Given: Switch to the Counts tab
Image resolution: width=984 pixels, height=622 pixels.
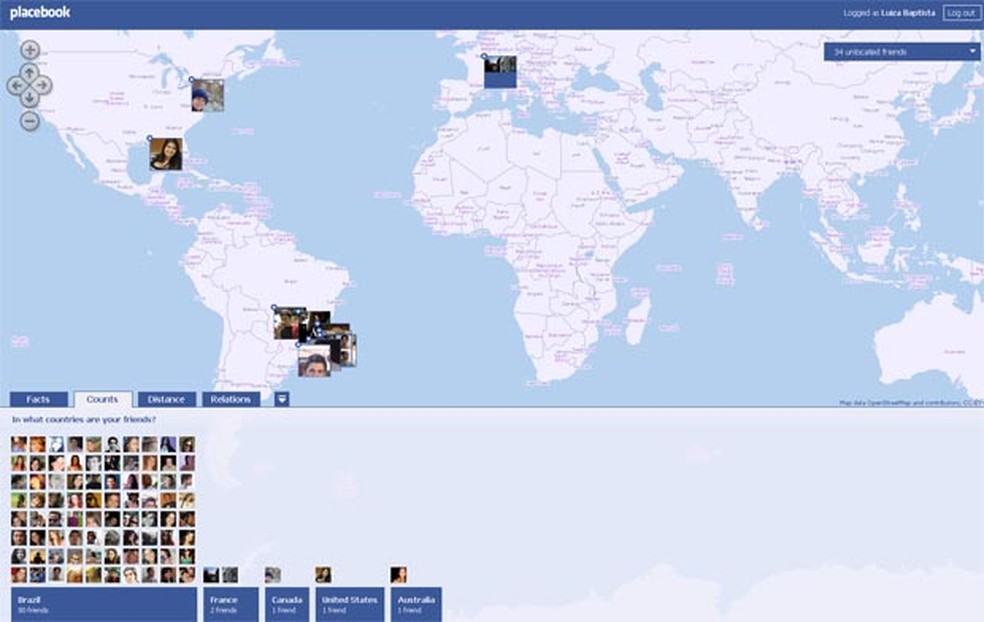Looking at the screenshot, I should tap(102, 398).
